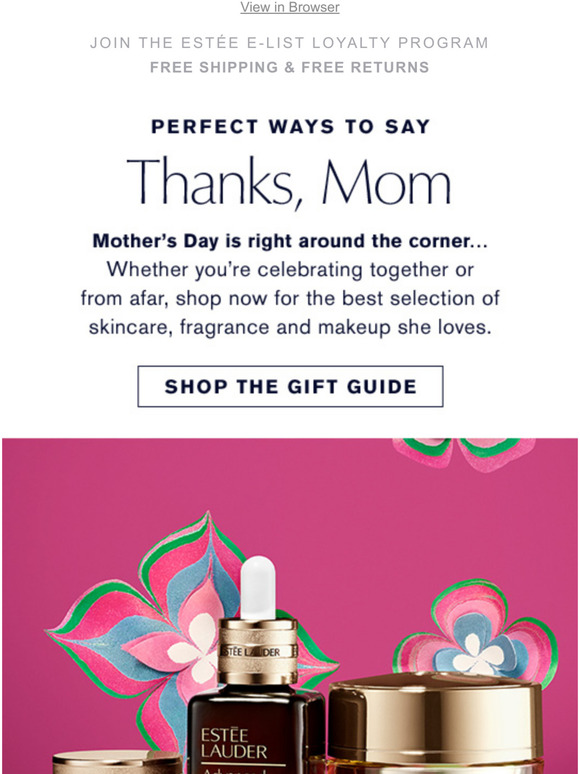Click the Thanks, Mom headline
The height and width of the screenshot is (774, 580).
tap(290, 182)
